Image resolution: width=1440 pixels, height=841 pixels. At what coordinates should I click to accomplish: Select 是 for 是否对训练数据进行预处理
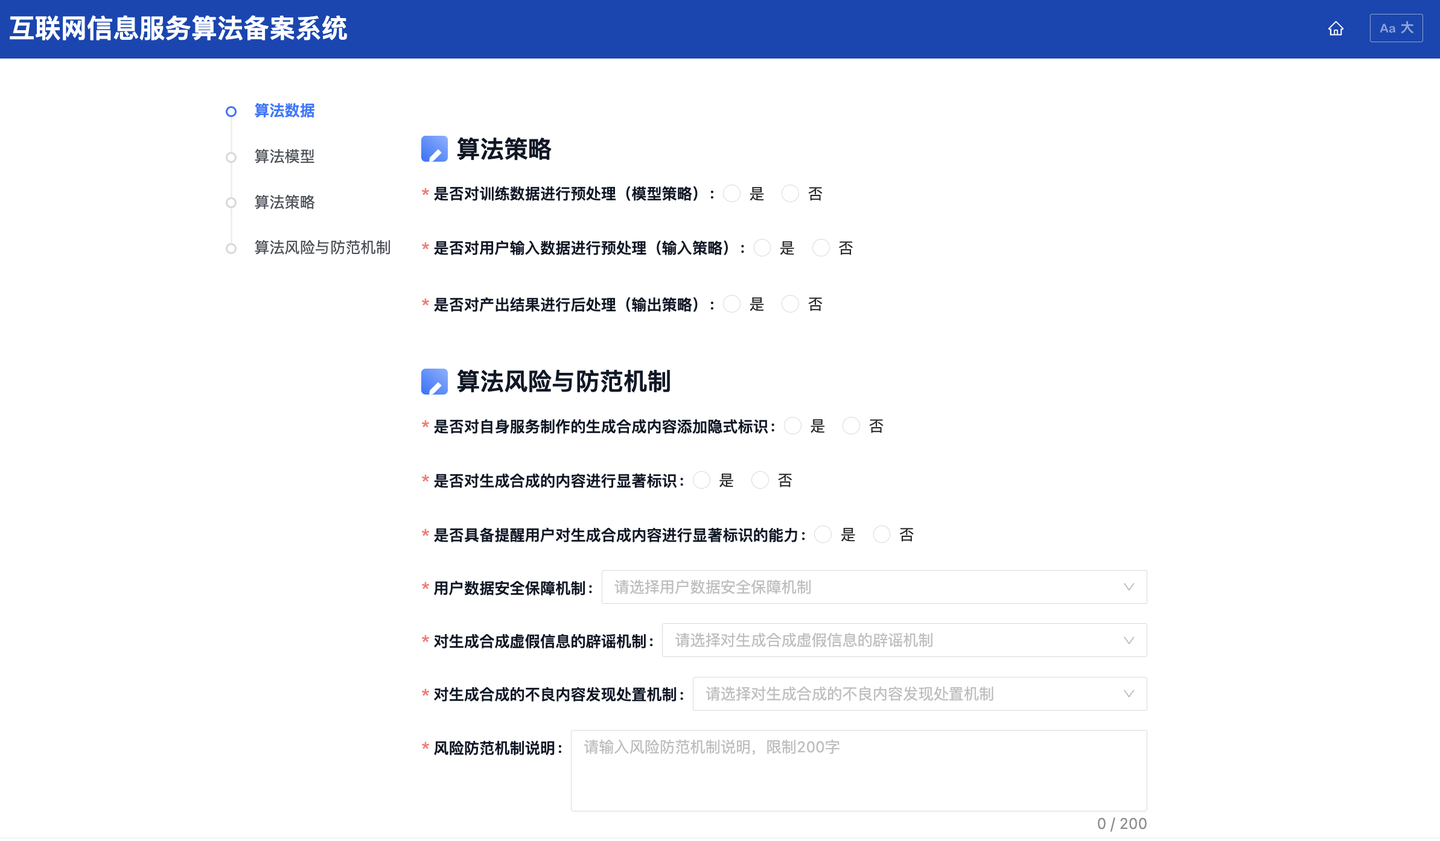[x=731, y=193]
